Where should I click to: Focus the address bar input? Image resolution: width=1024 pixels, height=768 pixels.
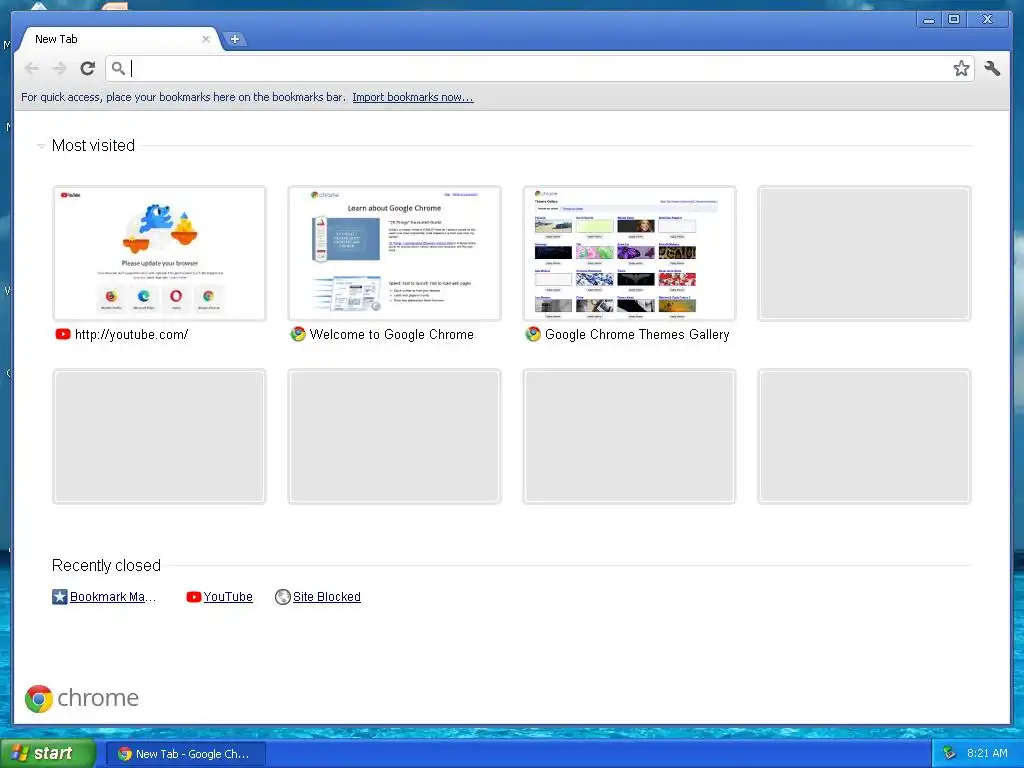pos(539,68)
